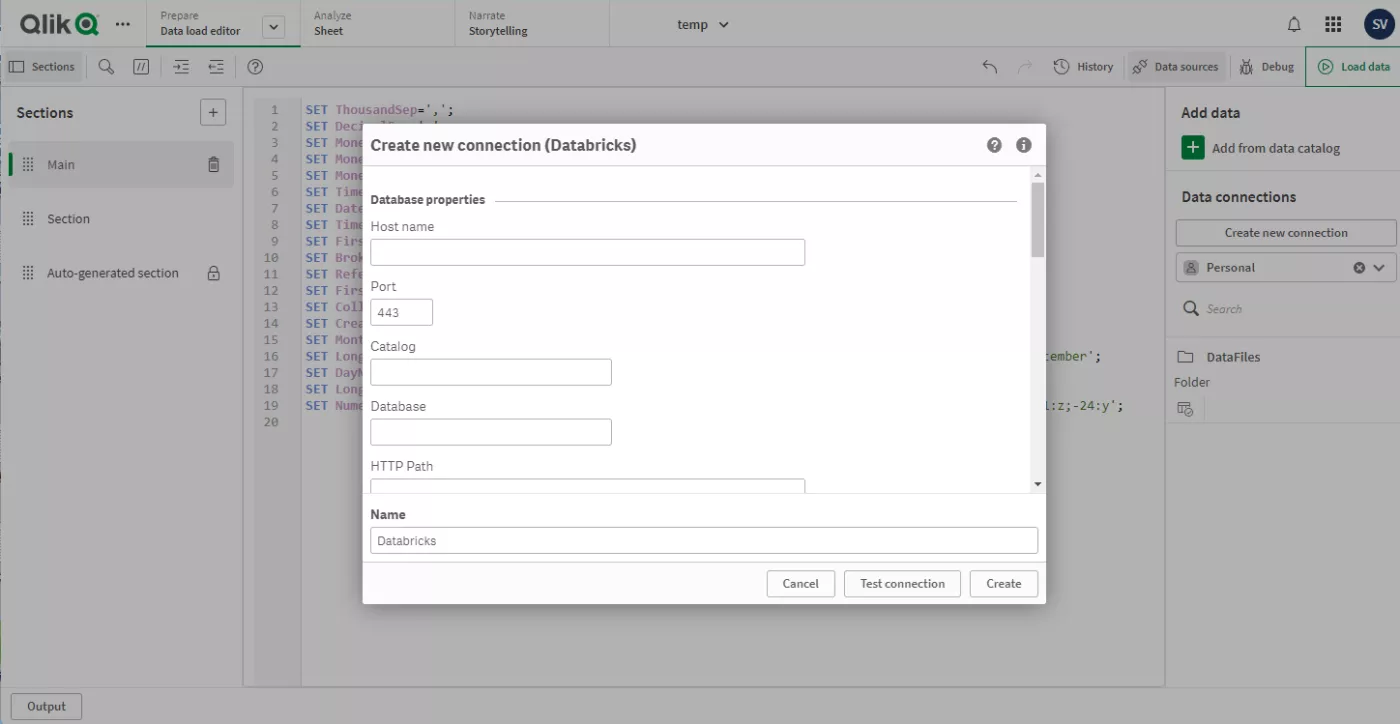This screenshot has height=724, width=1400.
Task: Test the Databricks connection
Action: [x=901, y=583]
